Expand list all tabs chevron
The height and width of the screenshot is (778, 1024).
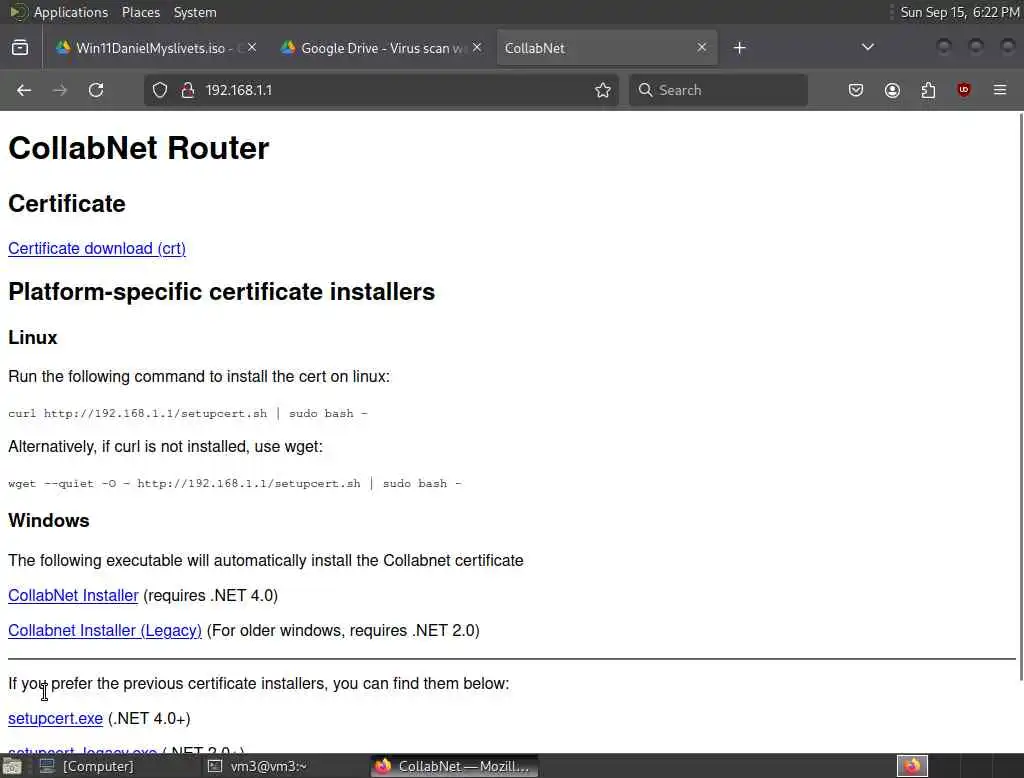tap(868, 47)
